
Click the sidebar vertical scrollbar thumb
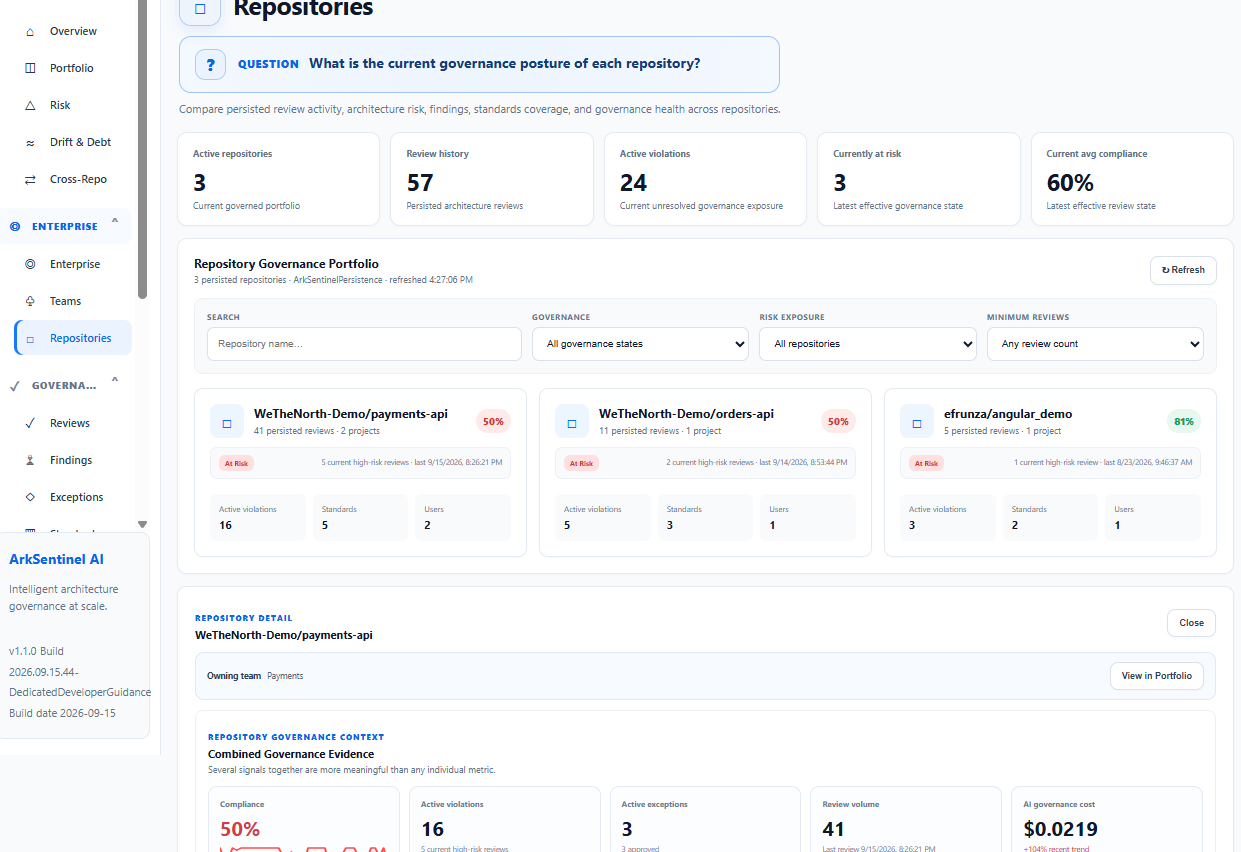click(143, 150)
